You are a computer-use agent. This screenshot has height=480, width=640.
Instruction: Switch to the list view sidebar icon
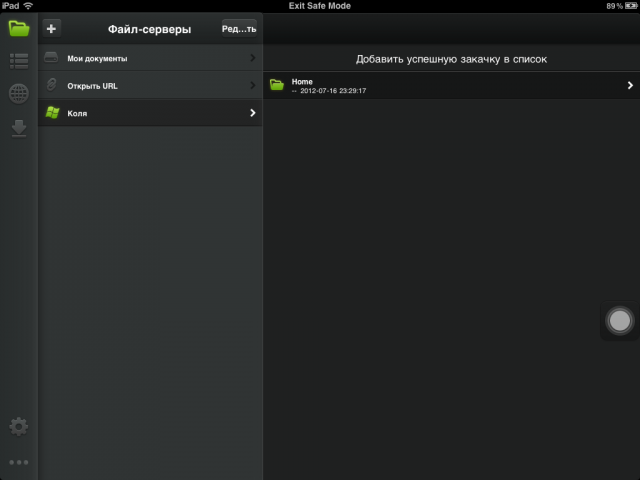pos(19,61)
